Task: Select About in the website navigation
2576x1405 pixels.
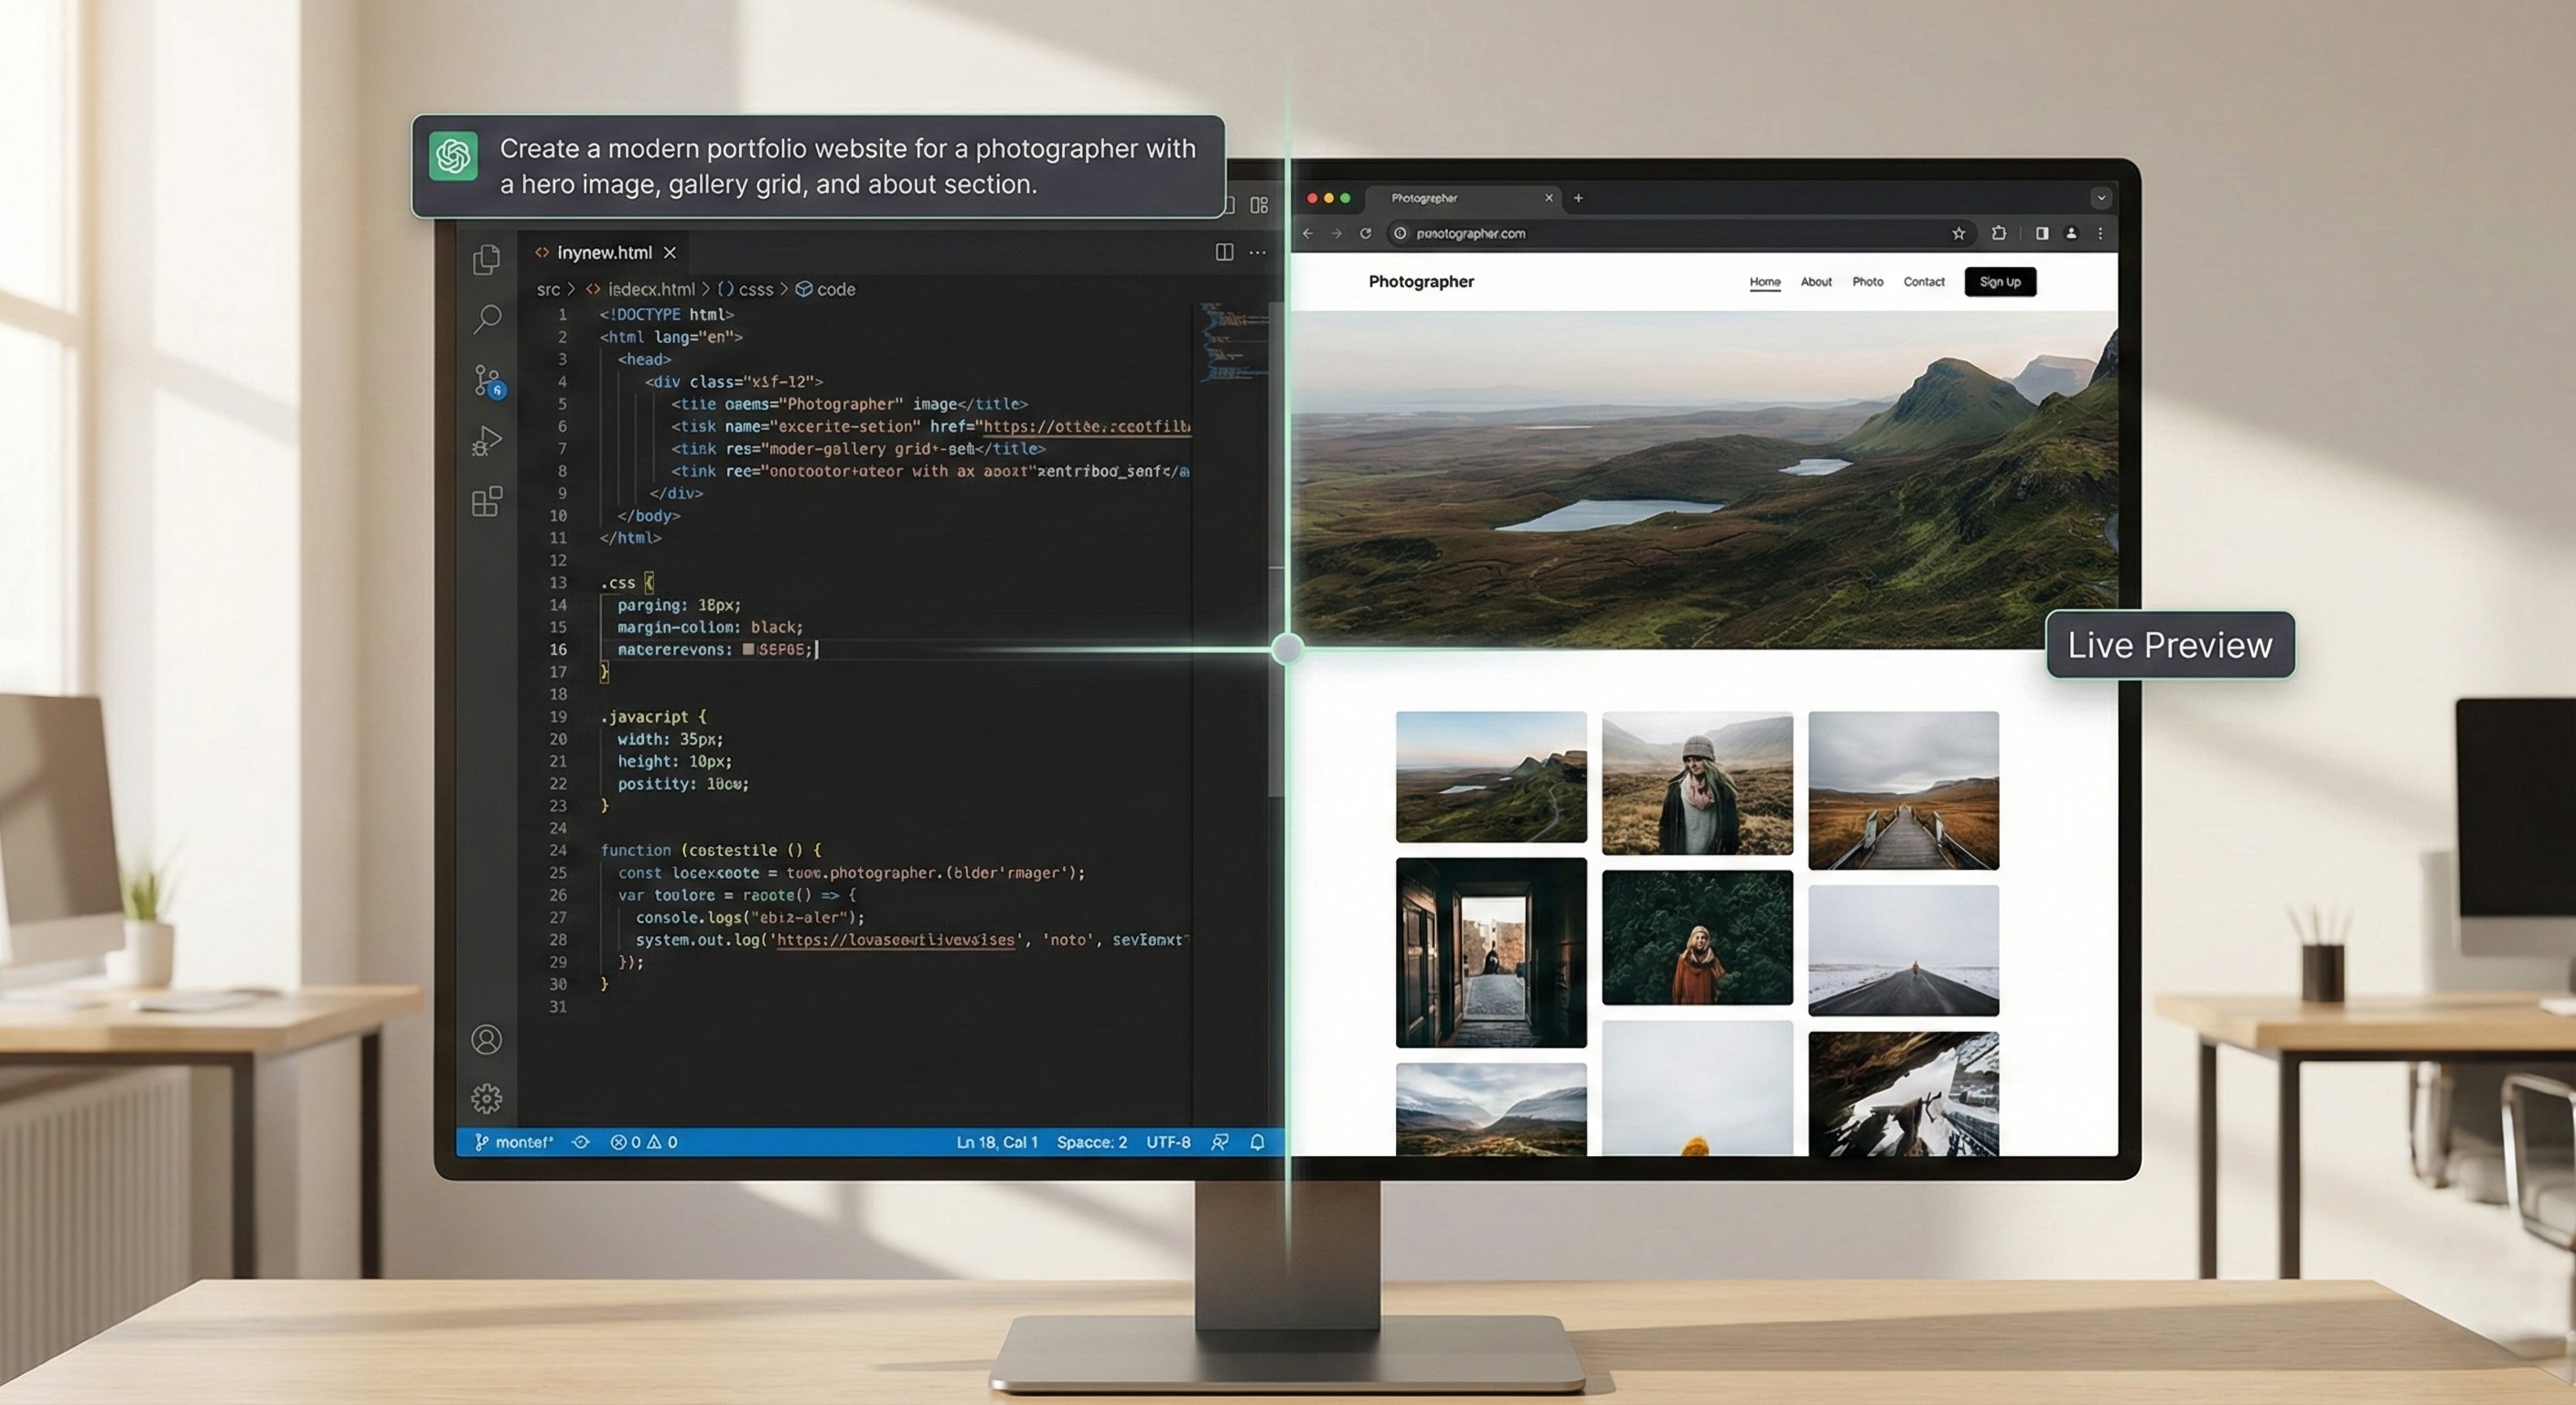Action: click(1816, 281)
